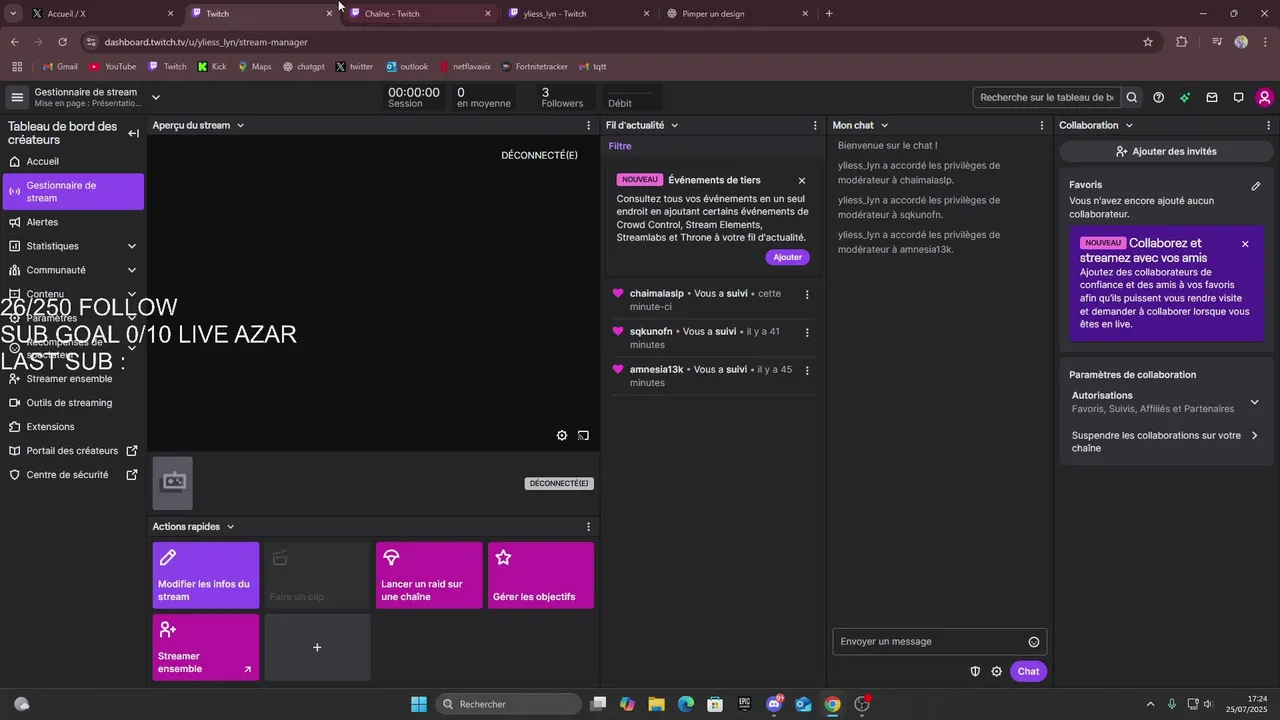Open Suspendre les collaborations sur votre chaîne
The width and height of the screenshot is (1280, 720).
(1165, 441)
